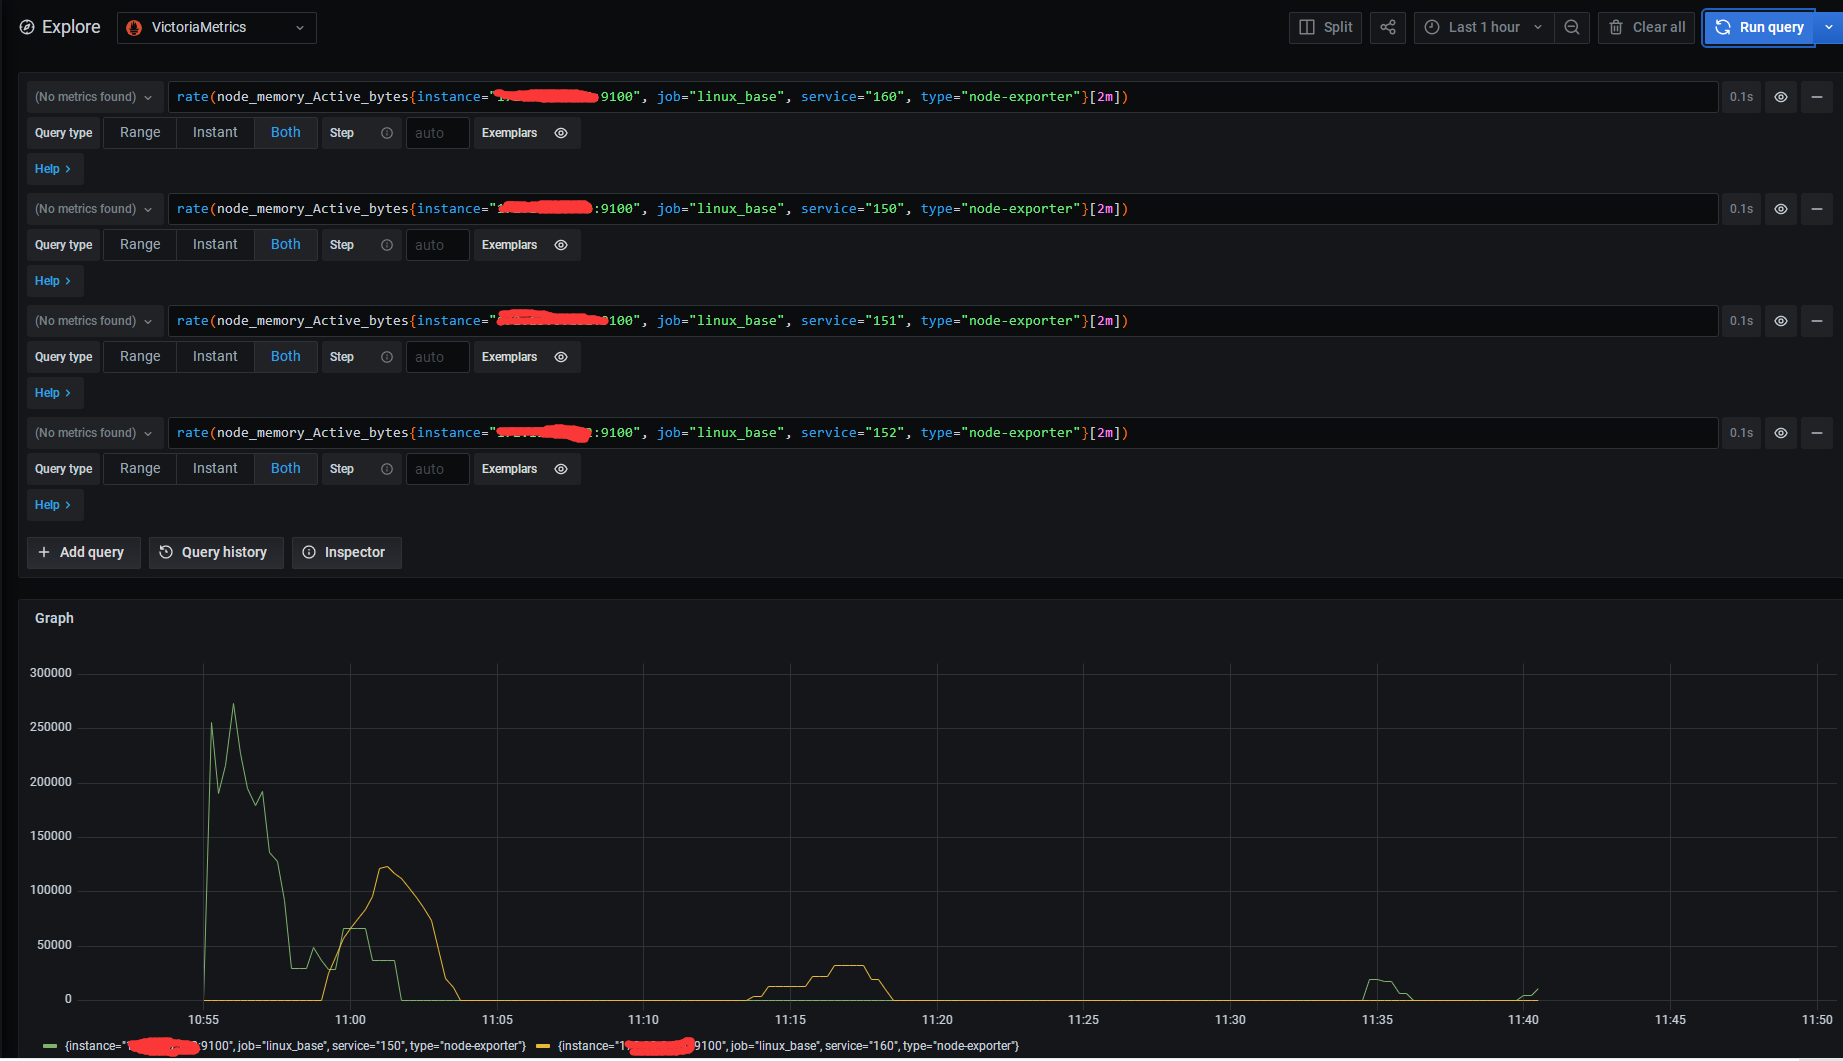Toggle Exemplars visibility on the second query
Image resolution: width=1843 pixels, height=1061 pixels.
pos(560,244)
